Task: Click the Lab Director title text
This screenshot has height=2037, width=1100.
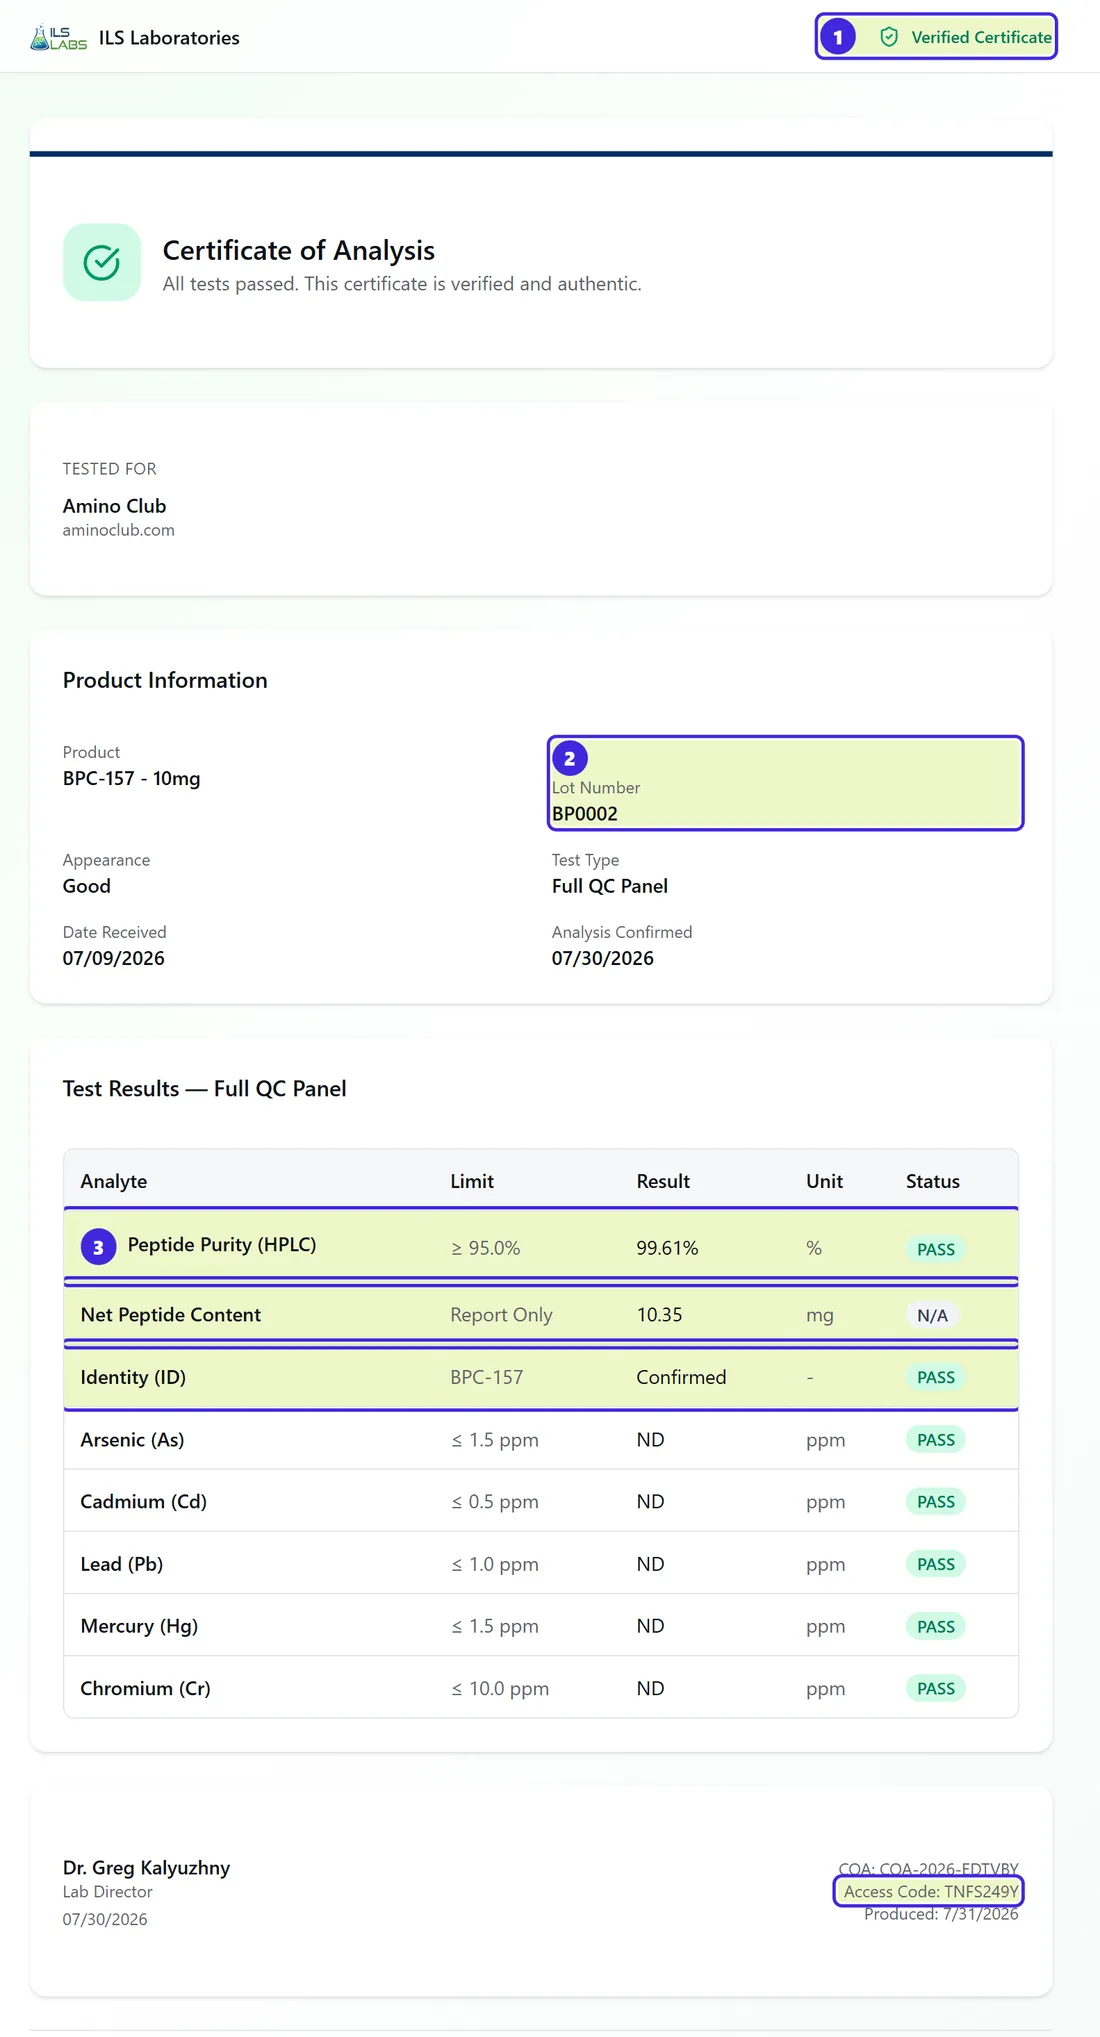Action: (107, 1892)
